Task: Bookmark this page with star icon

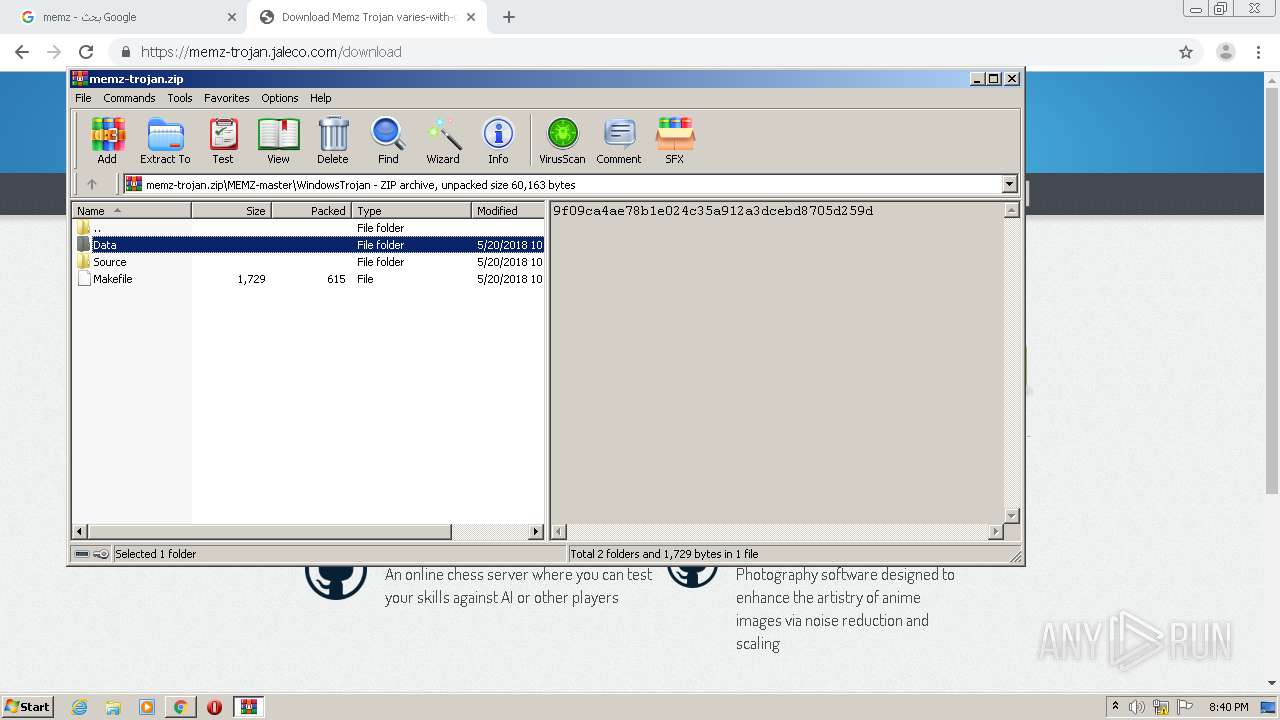Action: 1186,52
